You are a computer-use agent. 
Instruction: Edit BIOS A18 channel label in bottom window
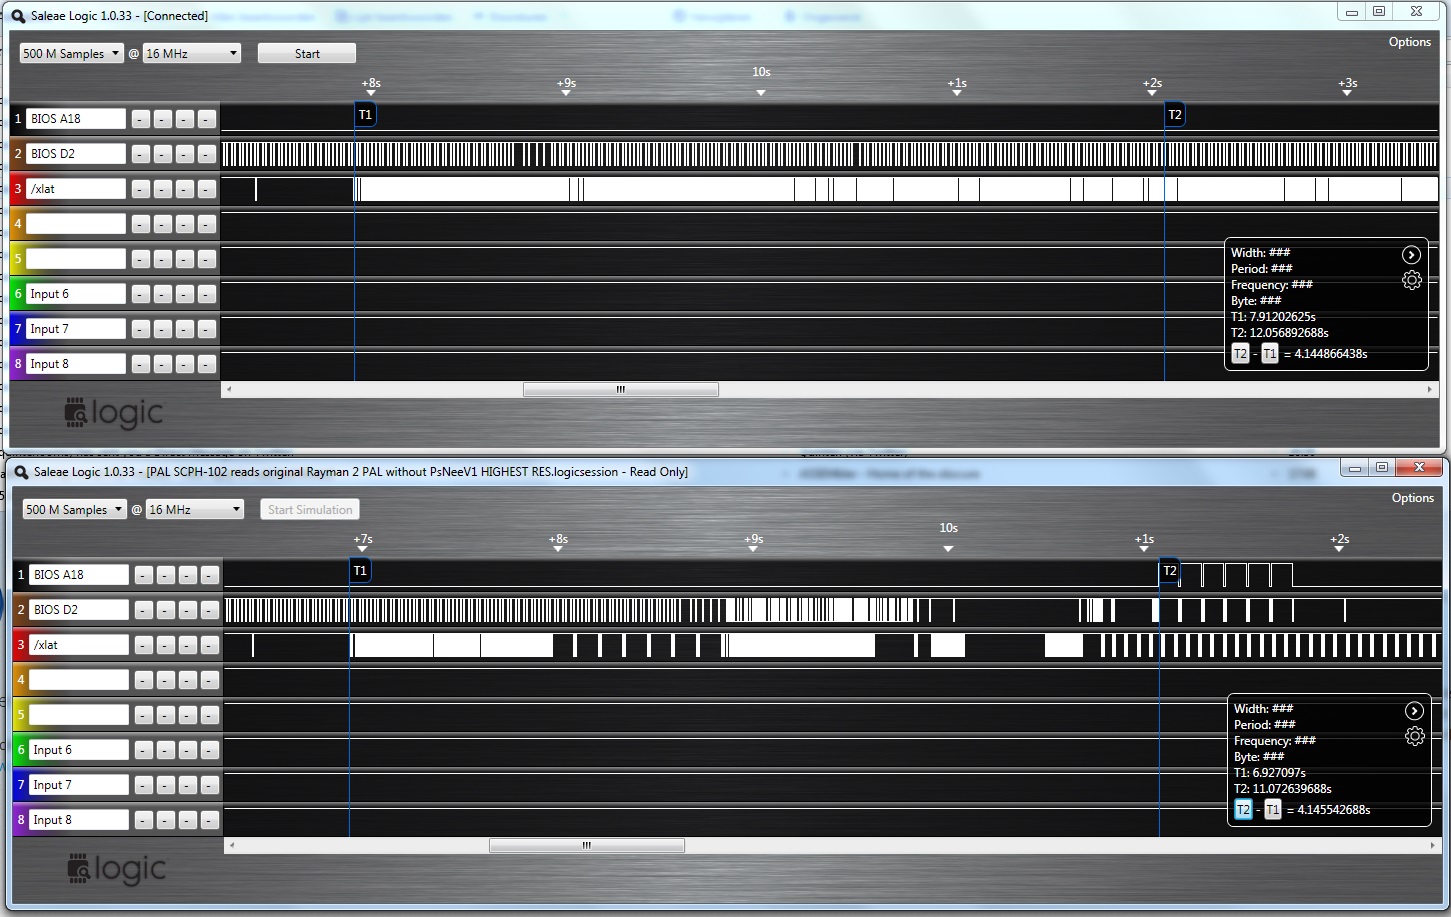(79, 575)
